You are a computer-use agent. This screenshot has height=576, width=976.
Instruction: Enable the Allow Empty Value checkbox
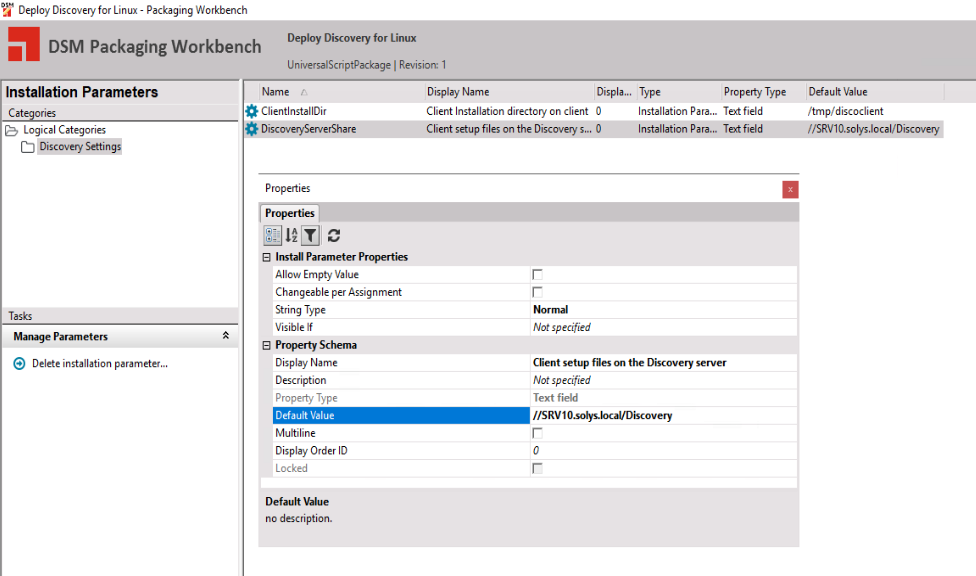pyautogui.click(x=537, y=275)
